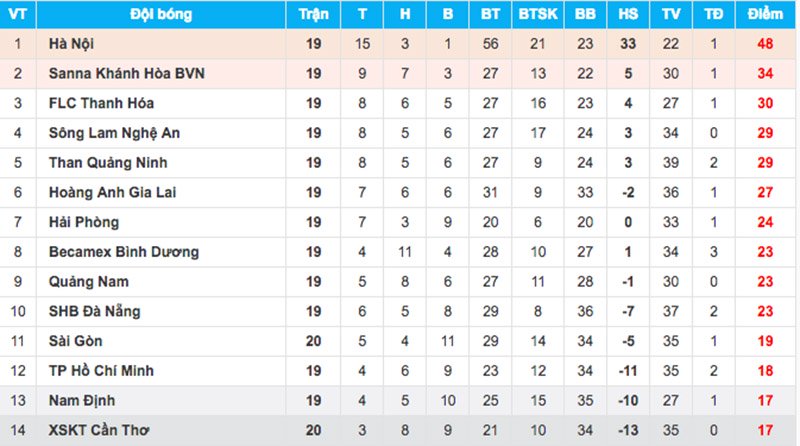Open TP Hồ Chí Minh team

coord(101,370)
